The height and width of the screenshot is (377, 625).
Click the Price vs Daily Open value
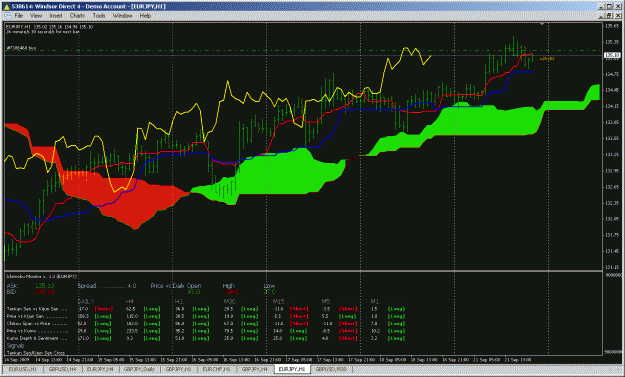[194, 292]
